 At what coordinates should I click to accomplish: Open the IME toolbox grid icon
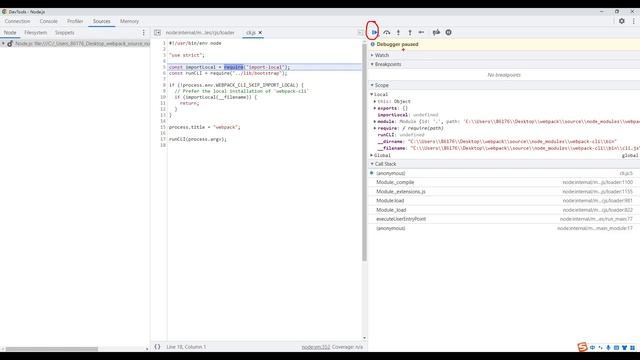point(632,348)
